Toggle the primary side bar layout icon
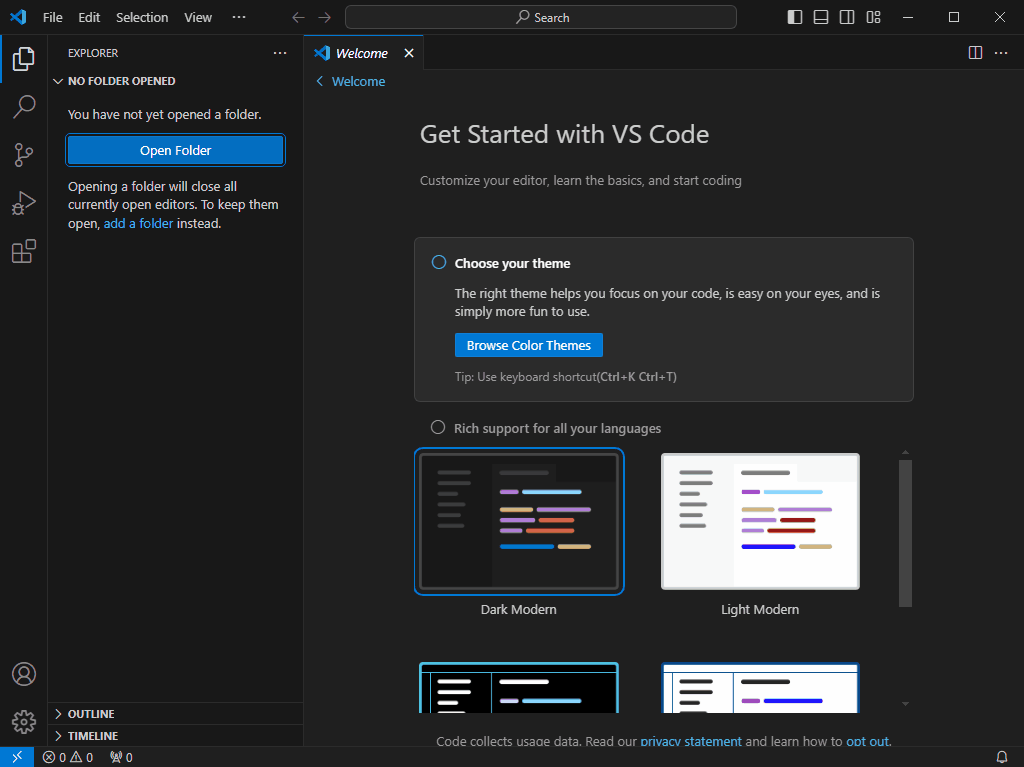The height and width of the screenshot is (767, 1024). [795, 18]
